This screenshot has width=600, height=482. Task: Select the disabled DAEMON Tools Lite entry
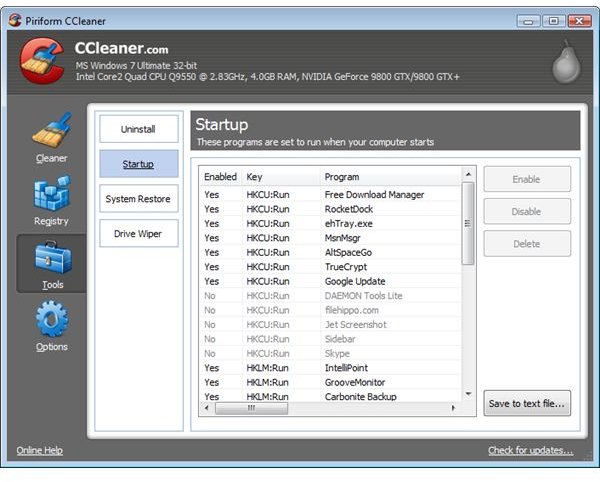tap(330, 296)
